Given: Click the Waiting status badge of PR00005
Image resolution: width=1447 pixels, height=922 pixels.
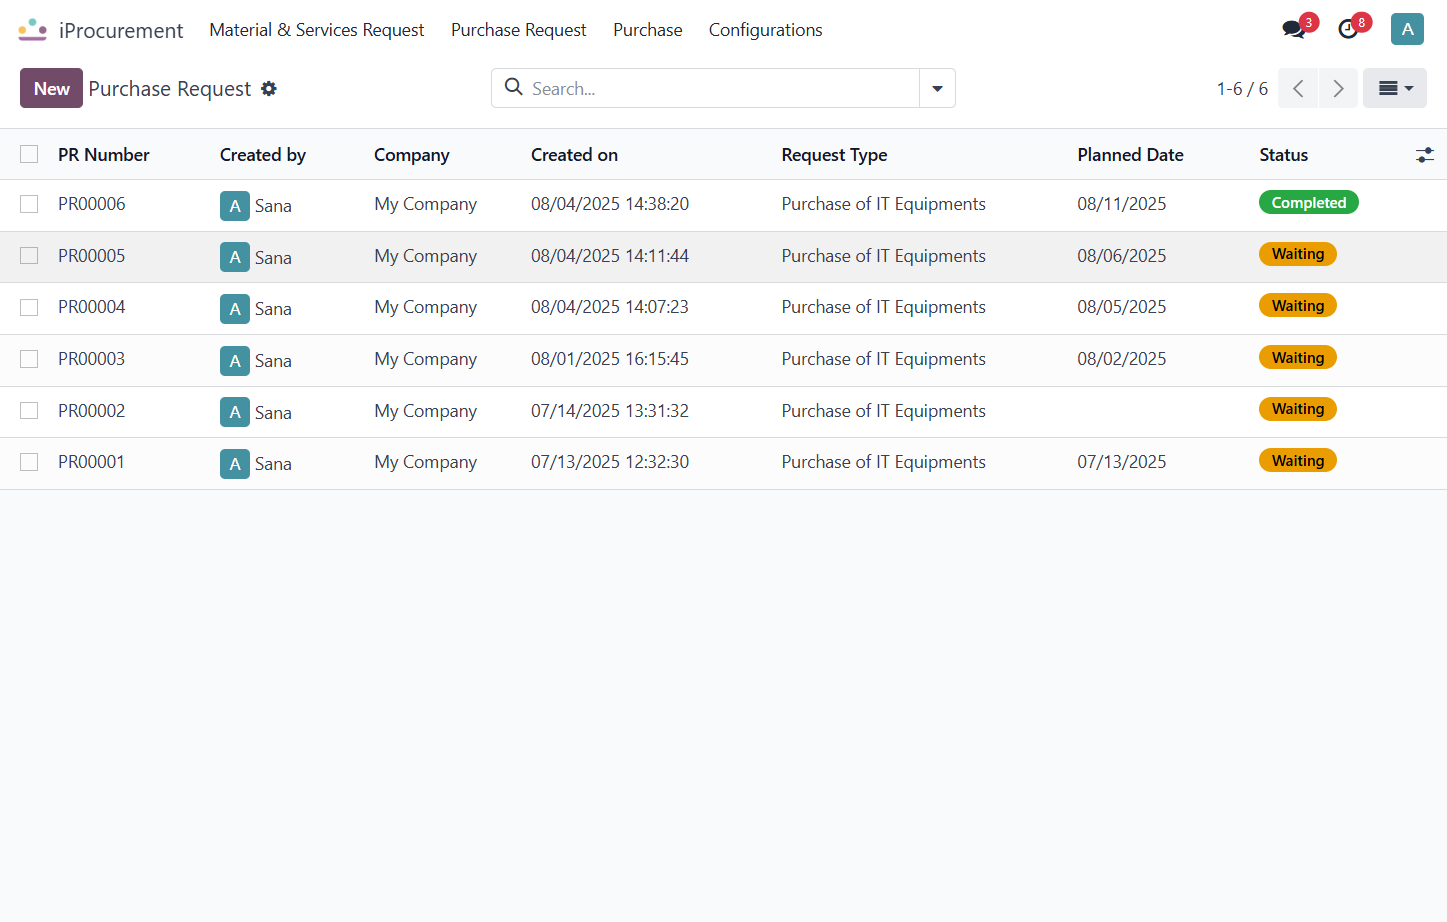Looking at the screenshot, I should (x=1298, y=254).
